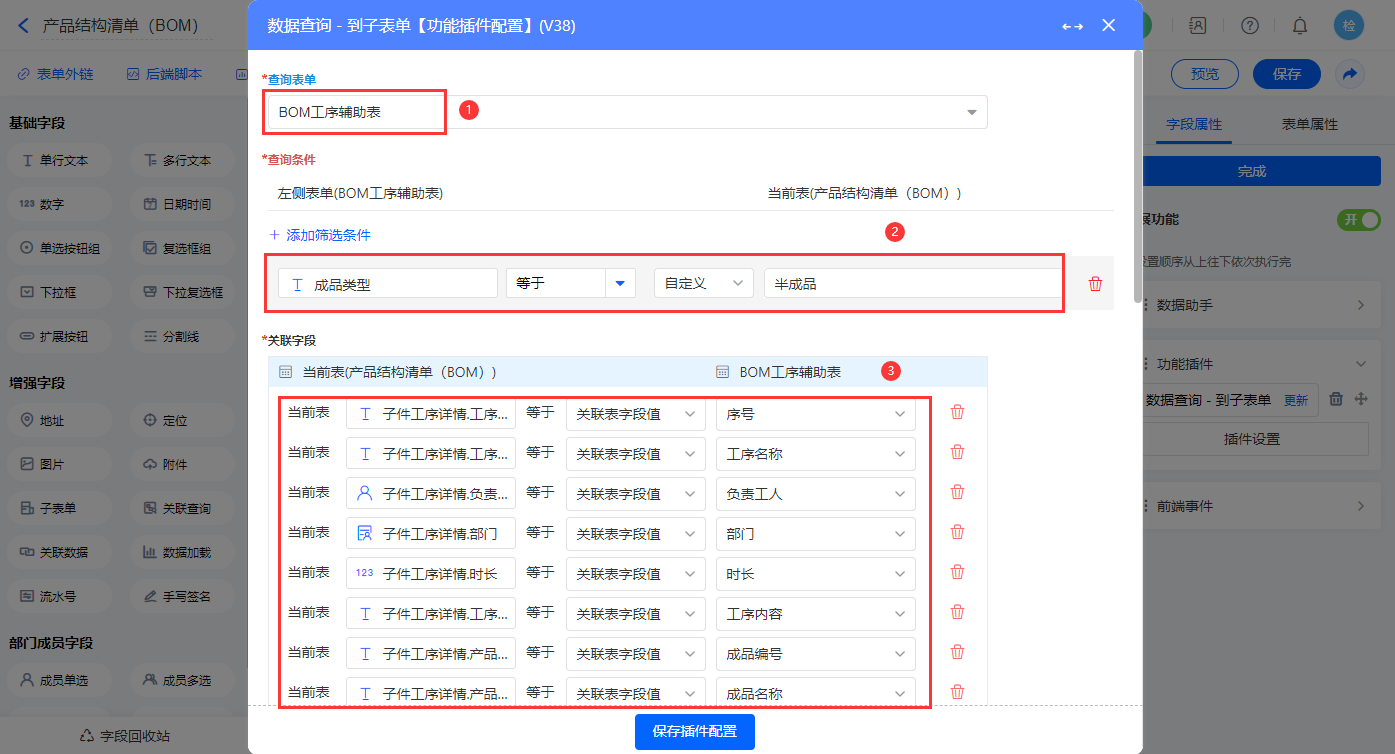Viewport: 1395px width, 754px height.
Task: Delete the 成品类型 filter condition row
Action: coord(1095,284)
